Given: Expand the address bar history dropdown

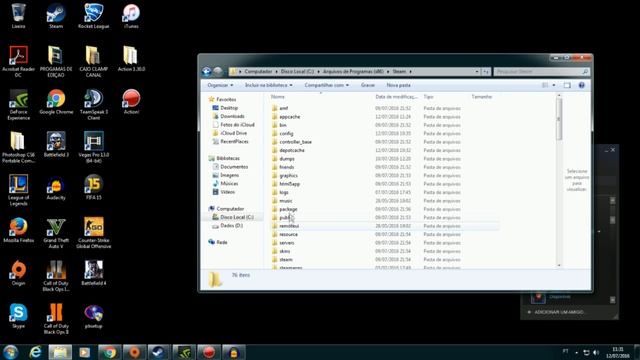Looking at the screenshot, I should (x=477, y=71).
